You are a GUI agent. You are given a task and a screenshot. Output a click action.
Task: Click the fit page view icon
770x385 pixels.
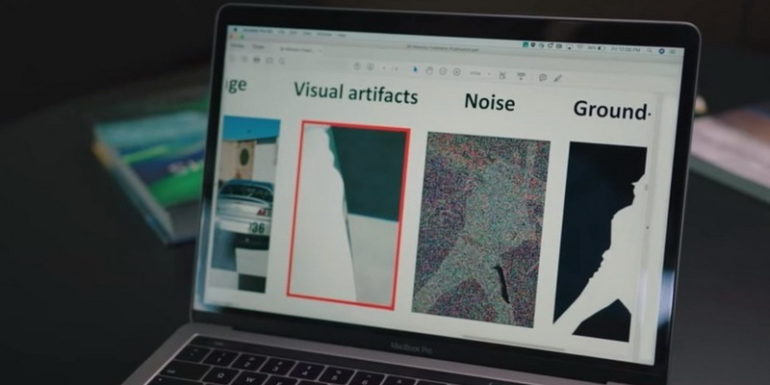coord(502,75)
